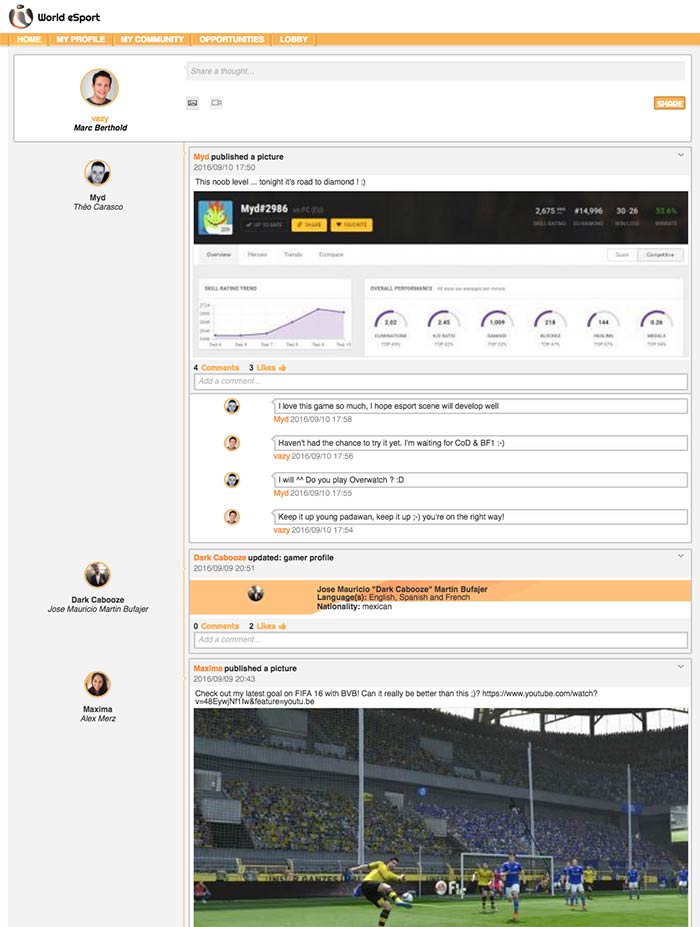Click the Dark Cabooze author link in post header
Viewport: 700px width, 927px height.
[219, 558]
